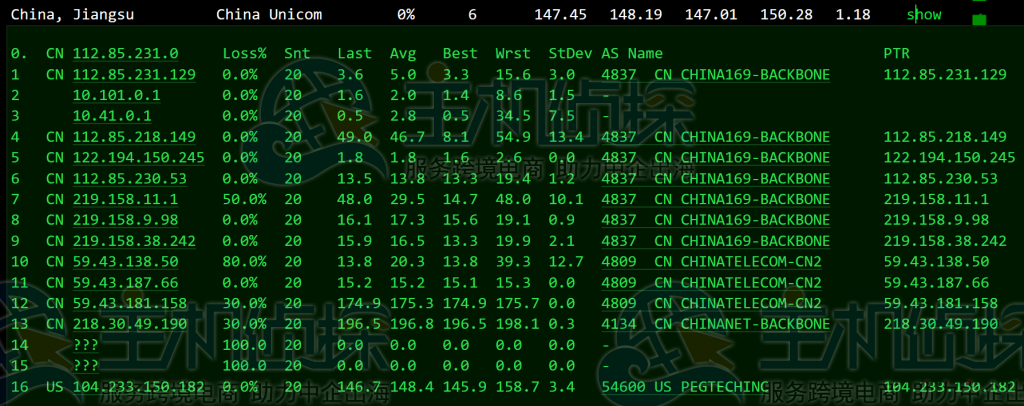The image size is (1024, 406).
Task: Open hop 11 underlined IP 59.43.187.66
Action: 125,283
